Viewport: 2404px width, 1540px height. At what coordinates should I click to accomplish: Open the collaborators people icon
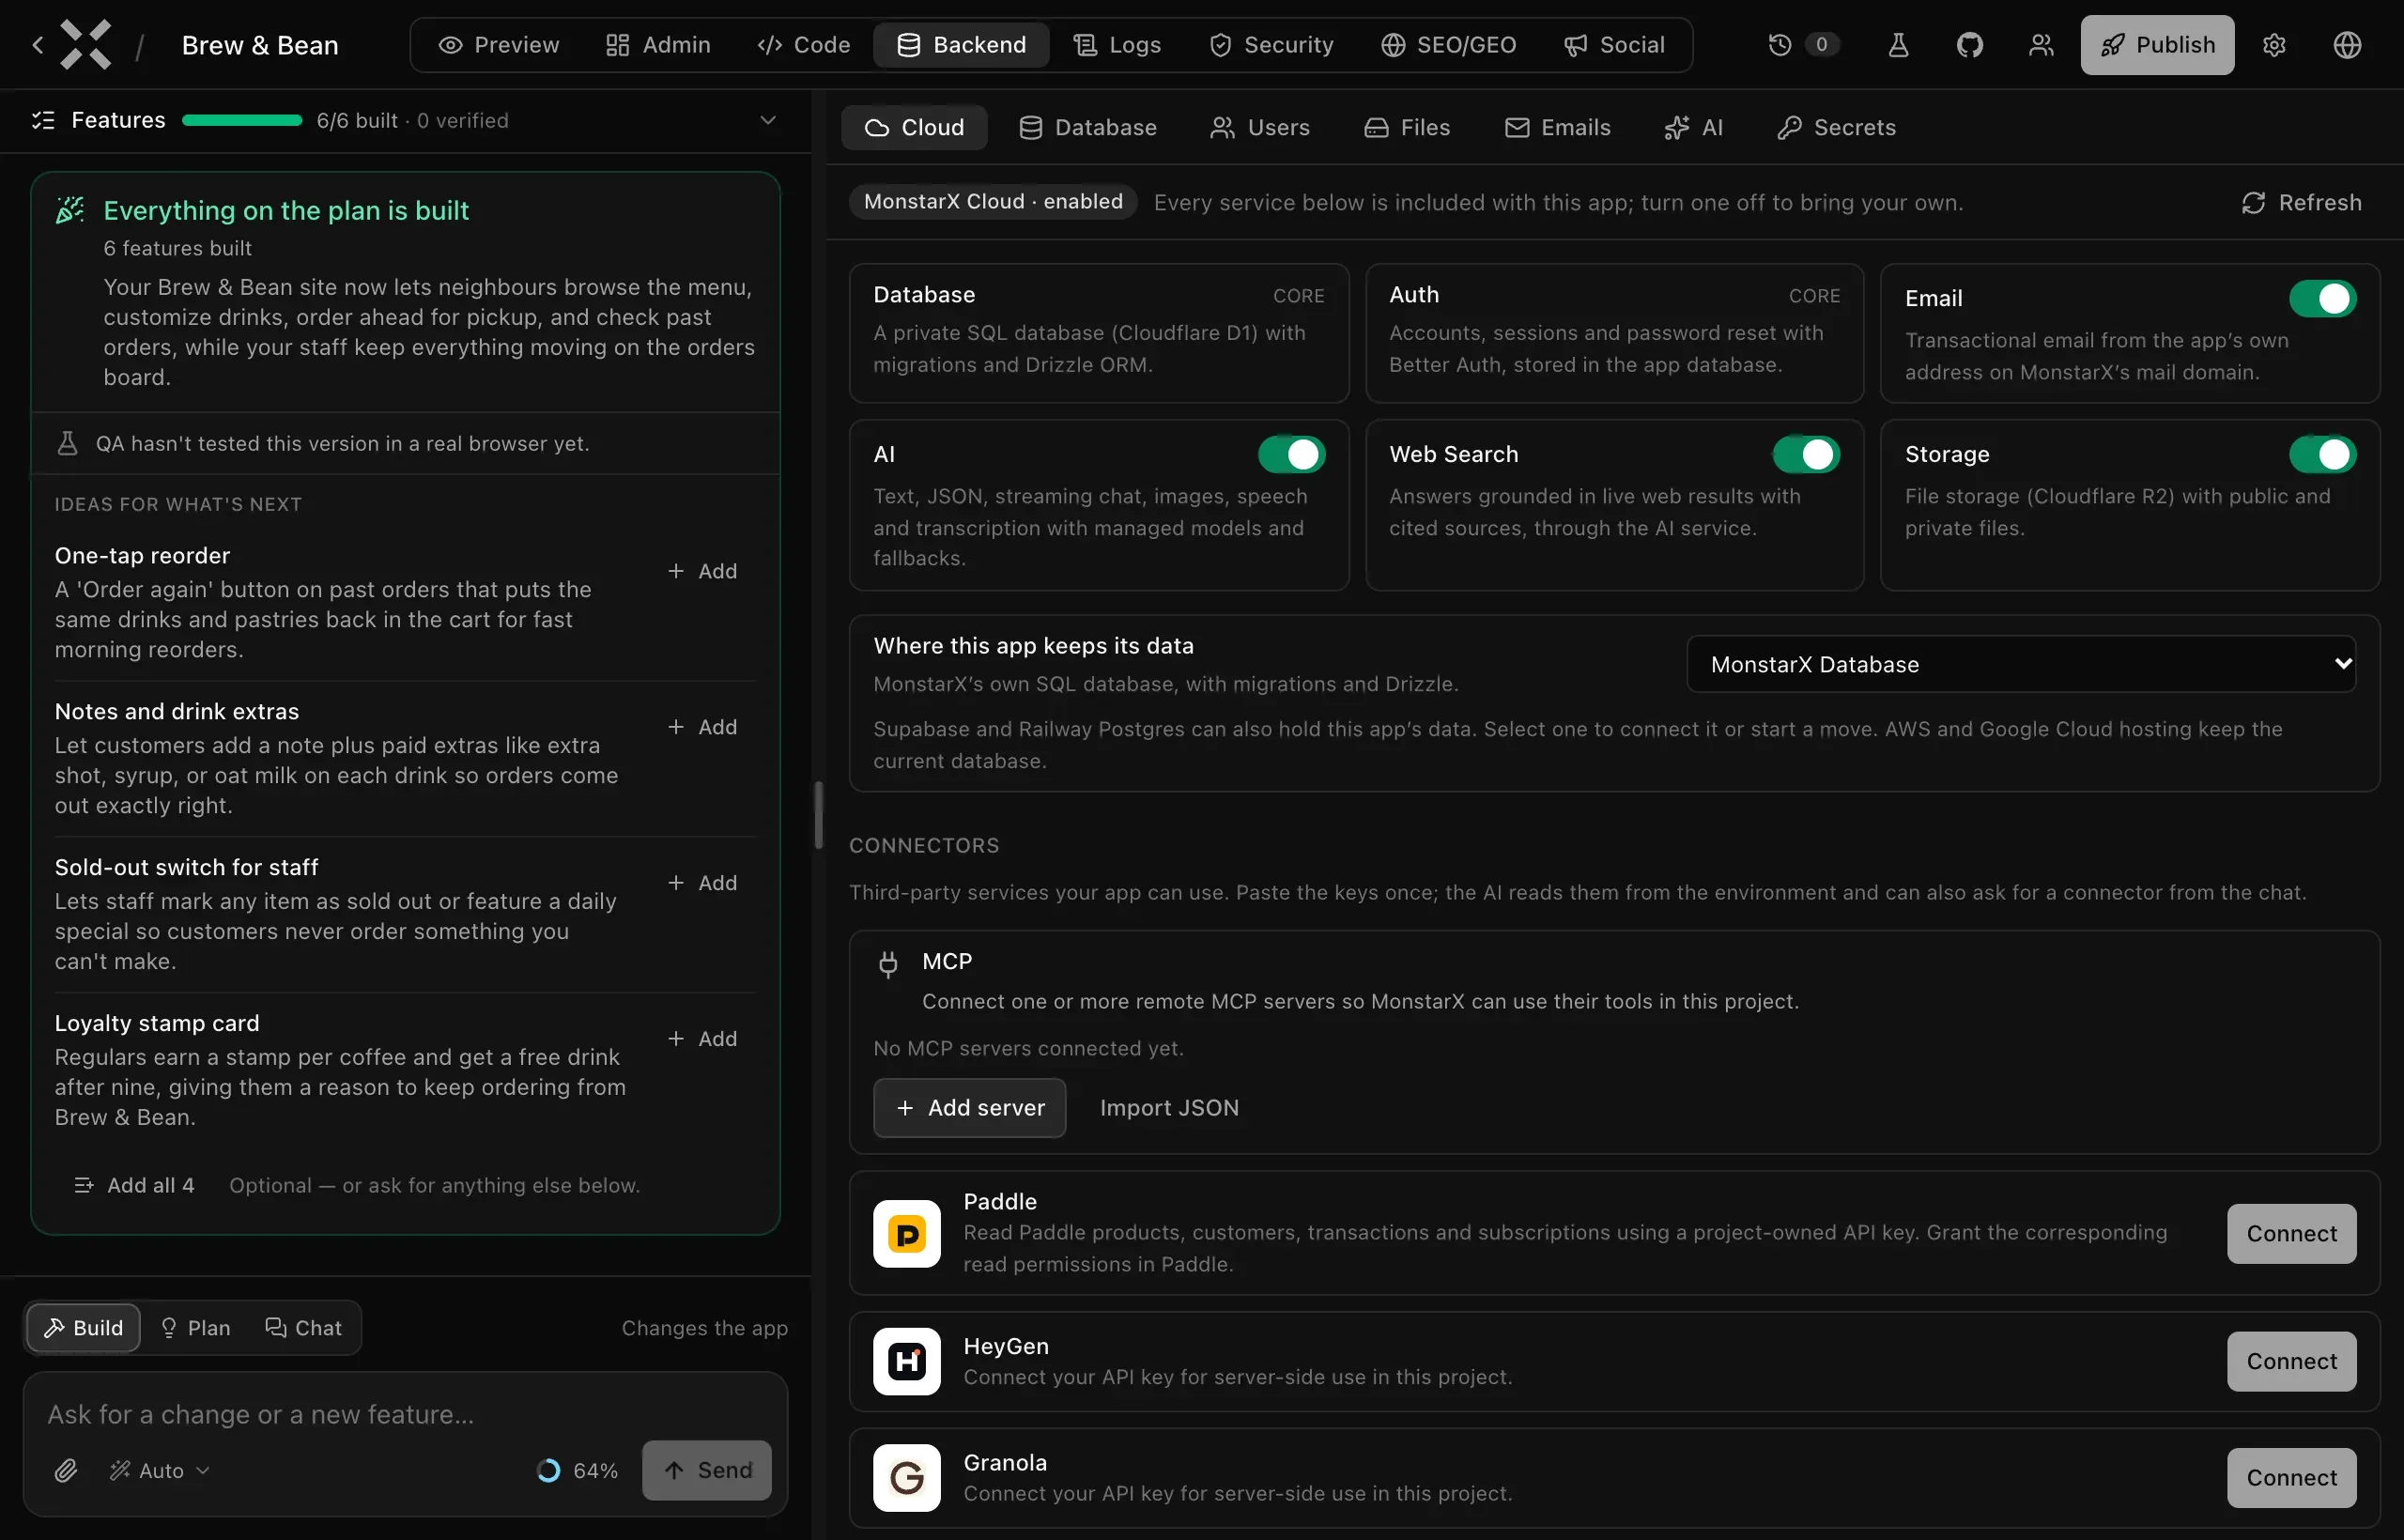(2041, 45)
